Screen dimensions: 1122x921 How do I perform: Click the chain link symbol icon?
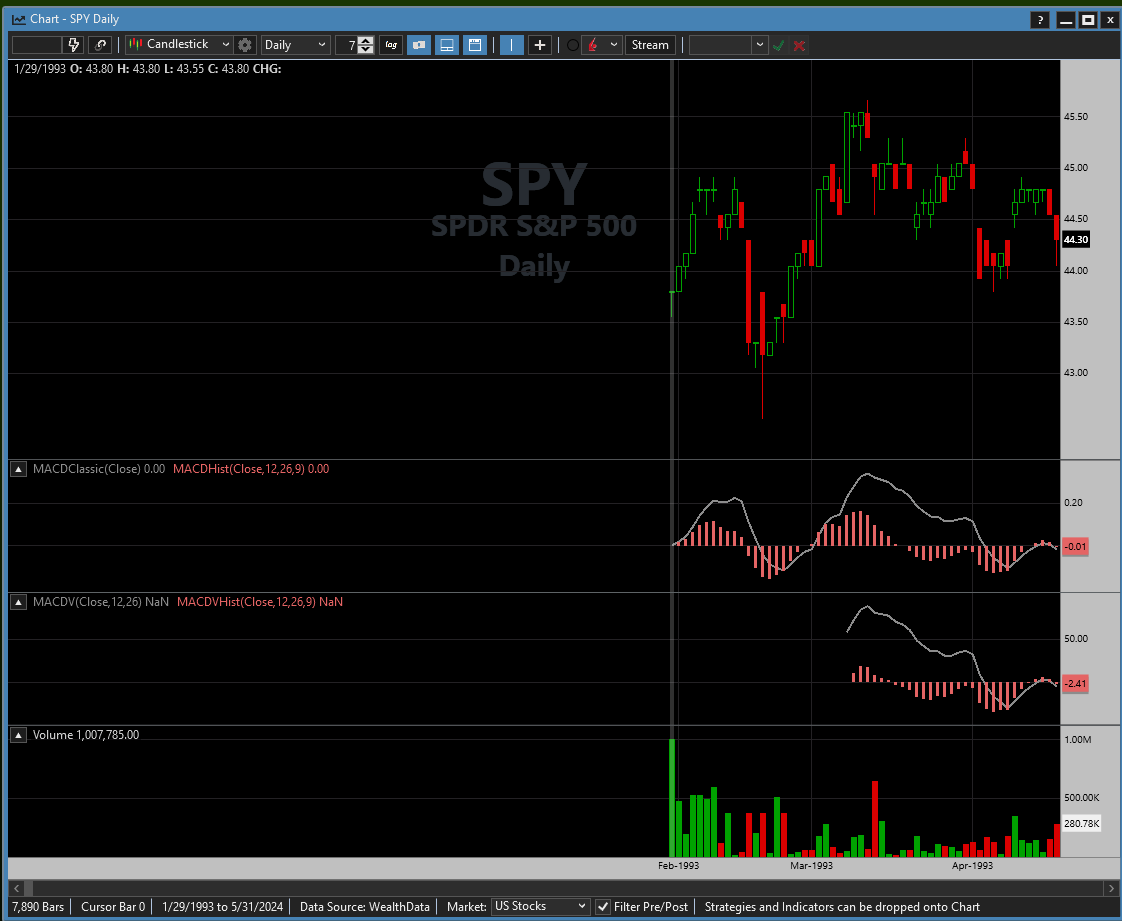[x=100, y=44]
